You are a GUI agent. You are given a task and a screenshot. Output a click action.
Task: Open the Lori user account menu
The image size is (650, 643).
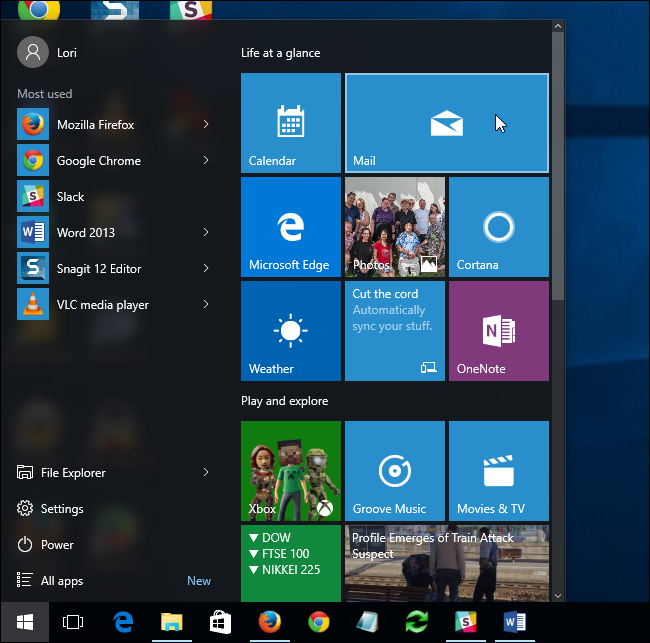click(x=50, y=52)
